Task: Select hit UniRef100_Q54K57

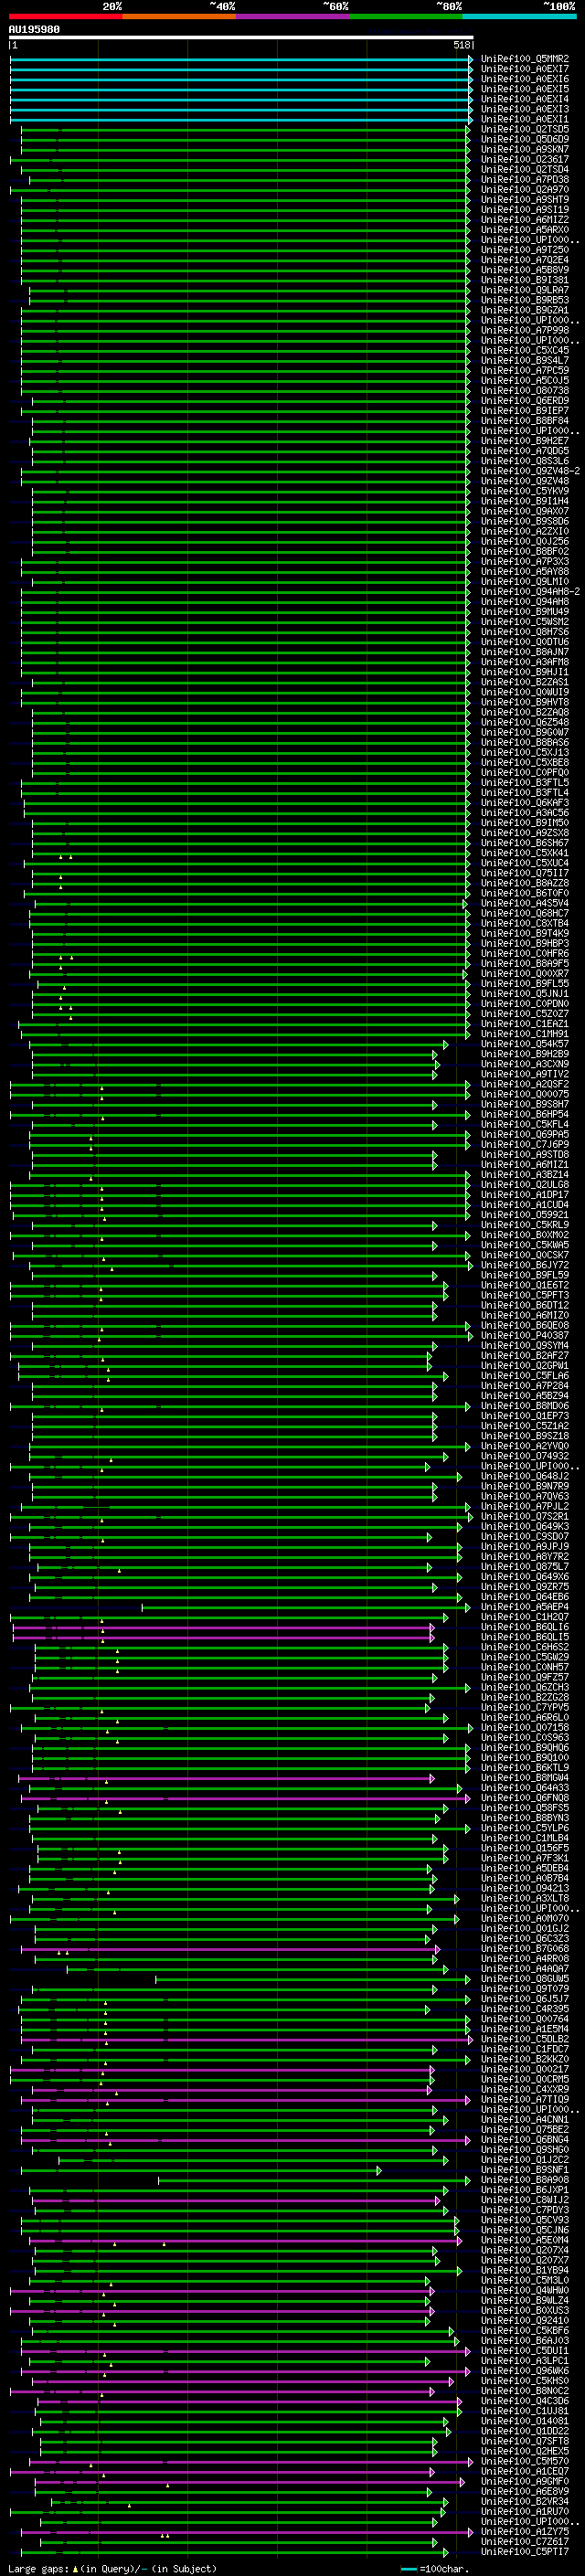Action: pos(525,1044)
